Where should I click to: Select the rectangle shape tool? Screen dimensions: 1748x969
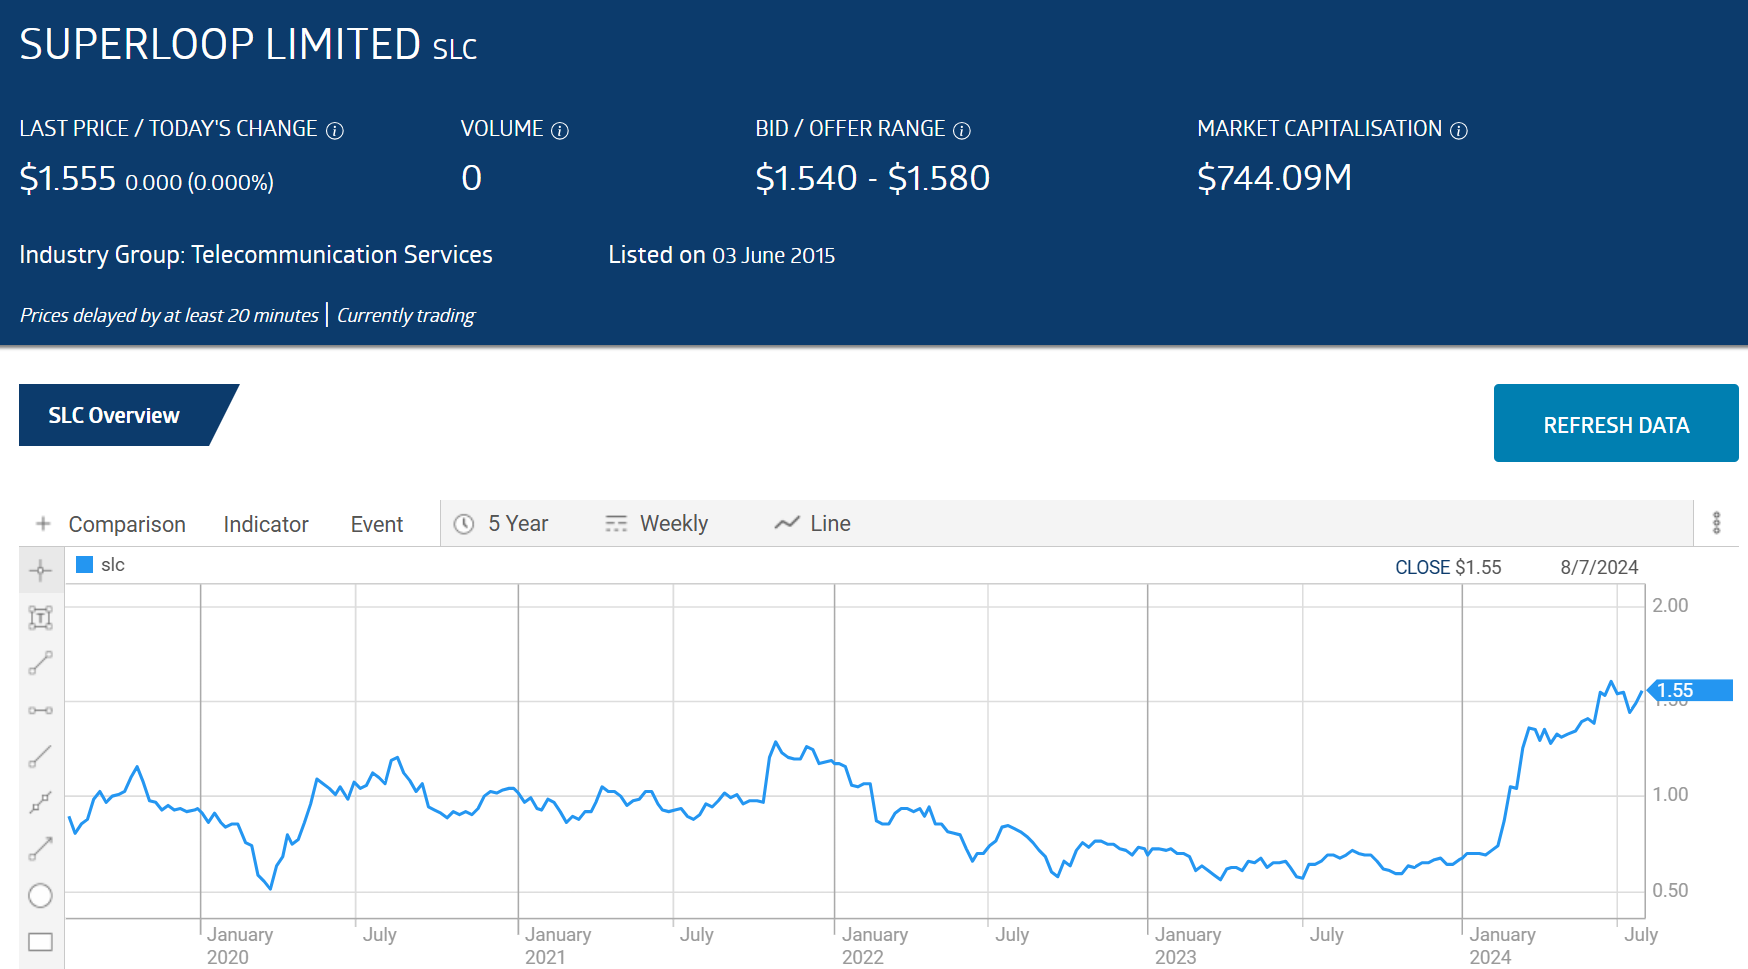[x=40, y=941]
